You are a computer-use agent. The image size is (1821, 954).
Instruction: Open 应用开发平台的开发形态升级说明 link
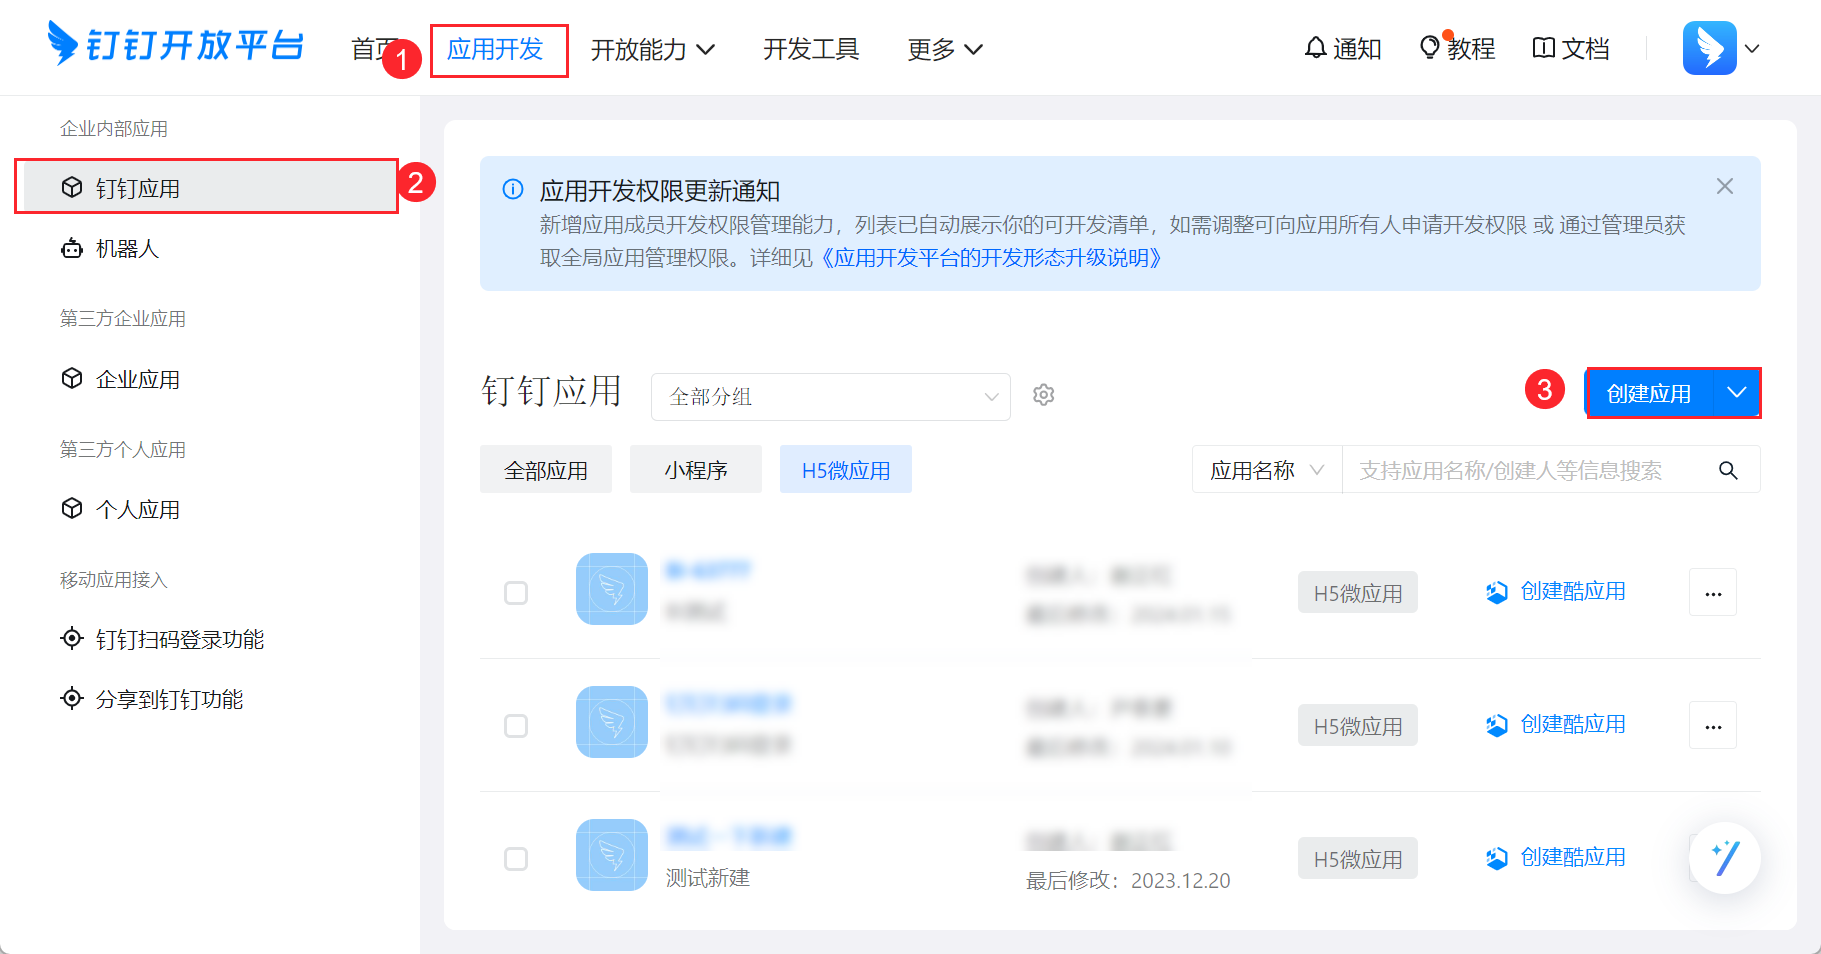[991, 258]
